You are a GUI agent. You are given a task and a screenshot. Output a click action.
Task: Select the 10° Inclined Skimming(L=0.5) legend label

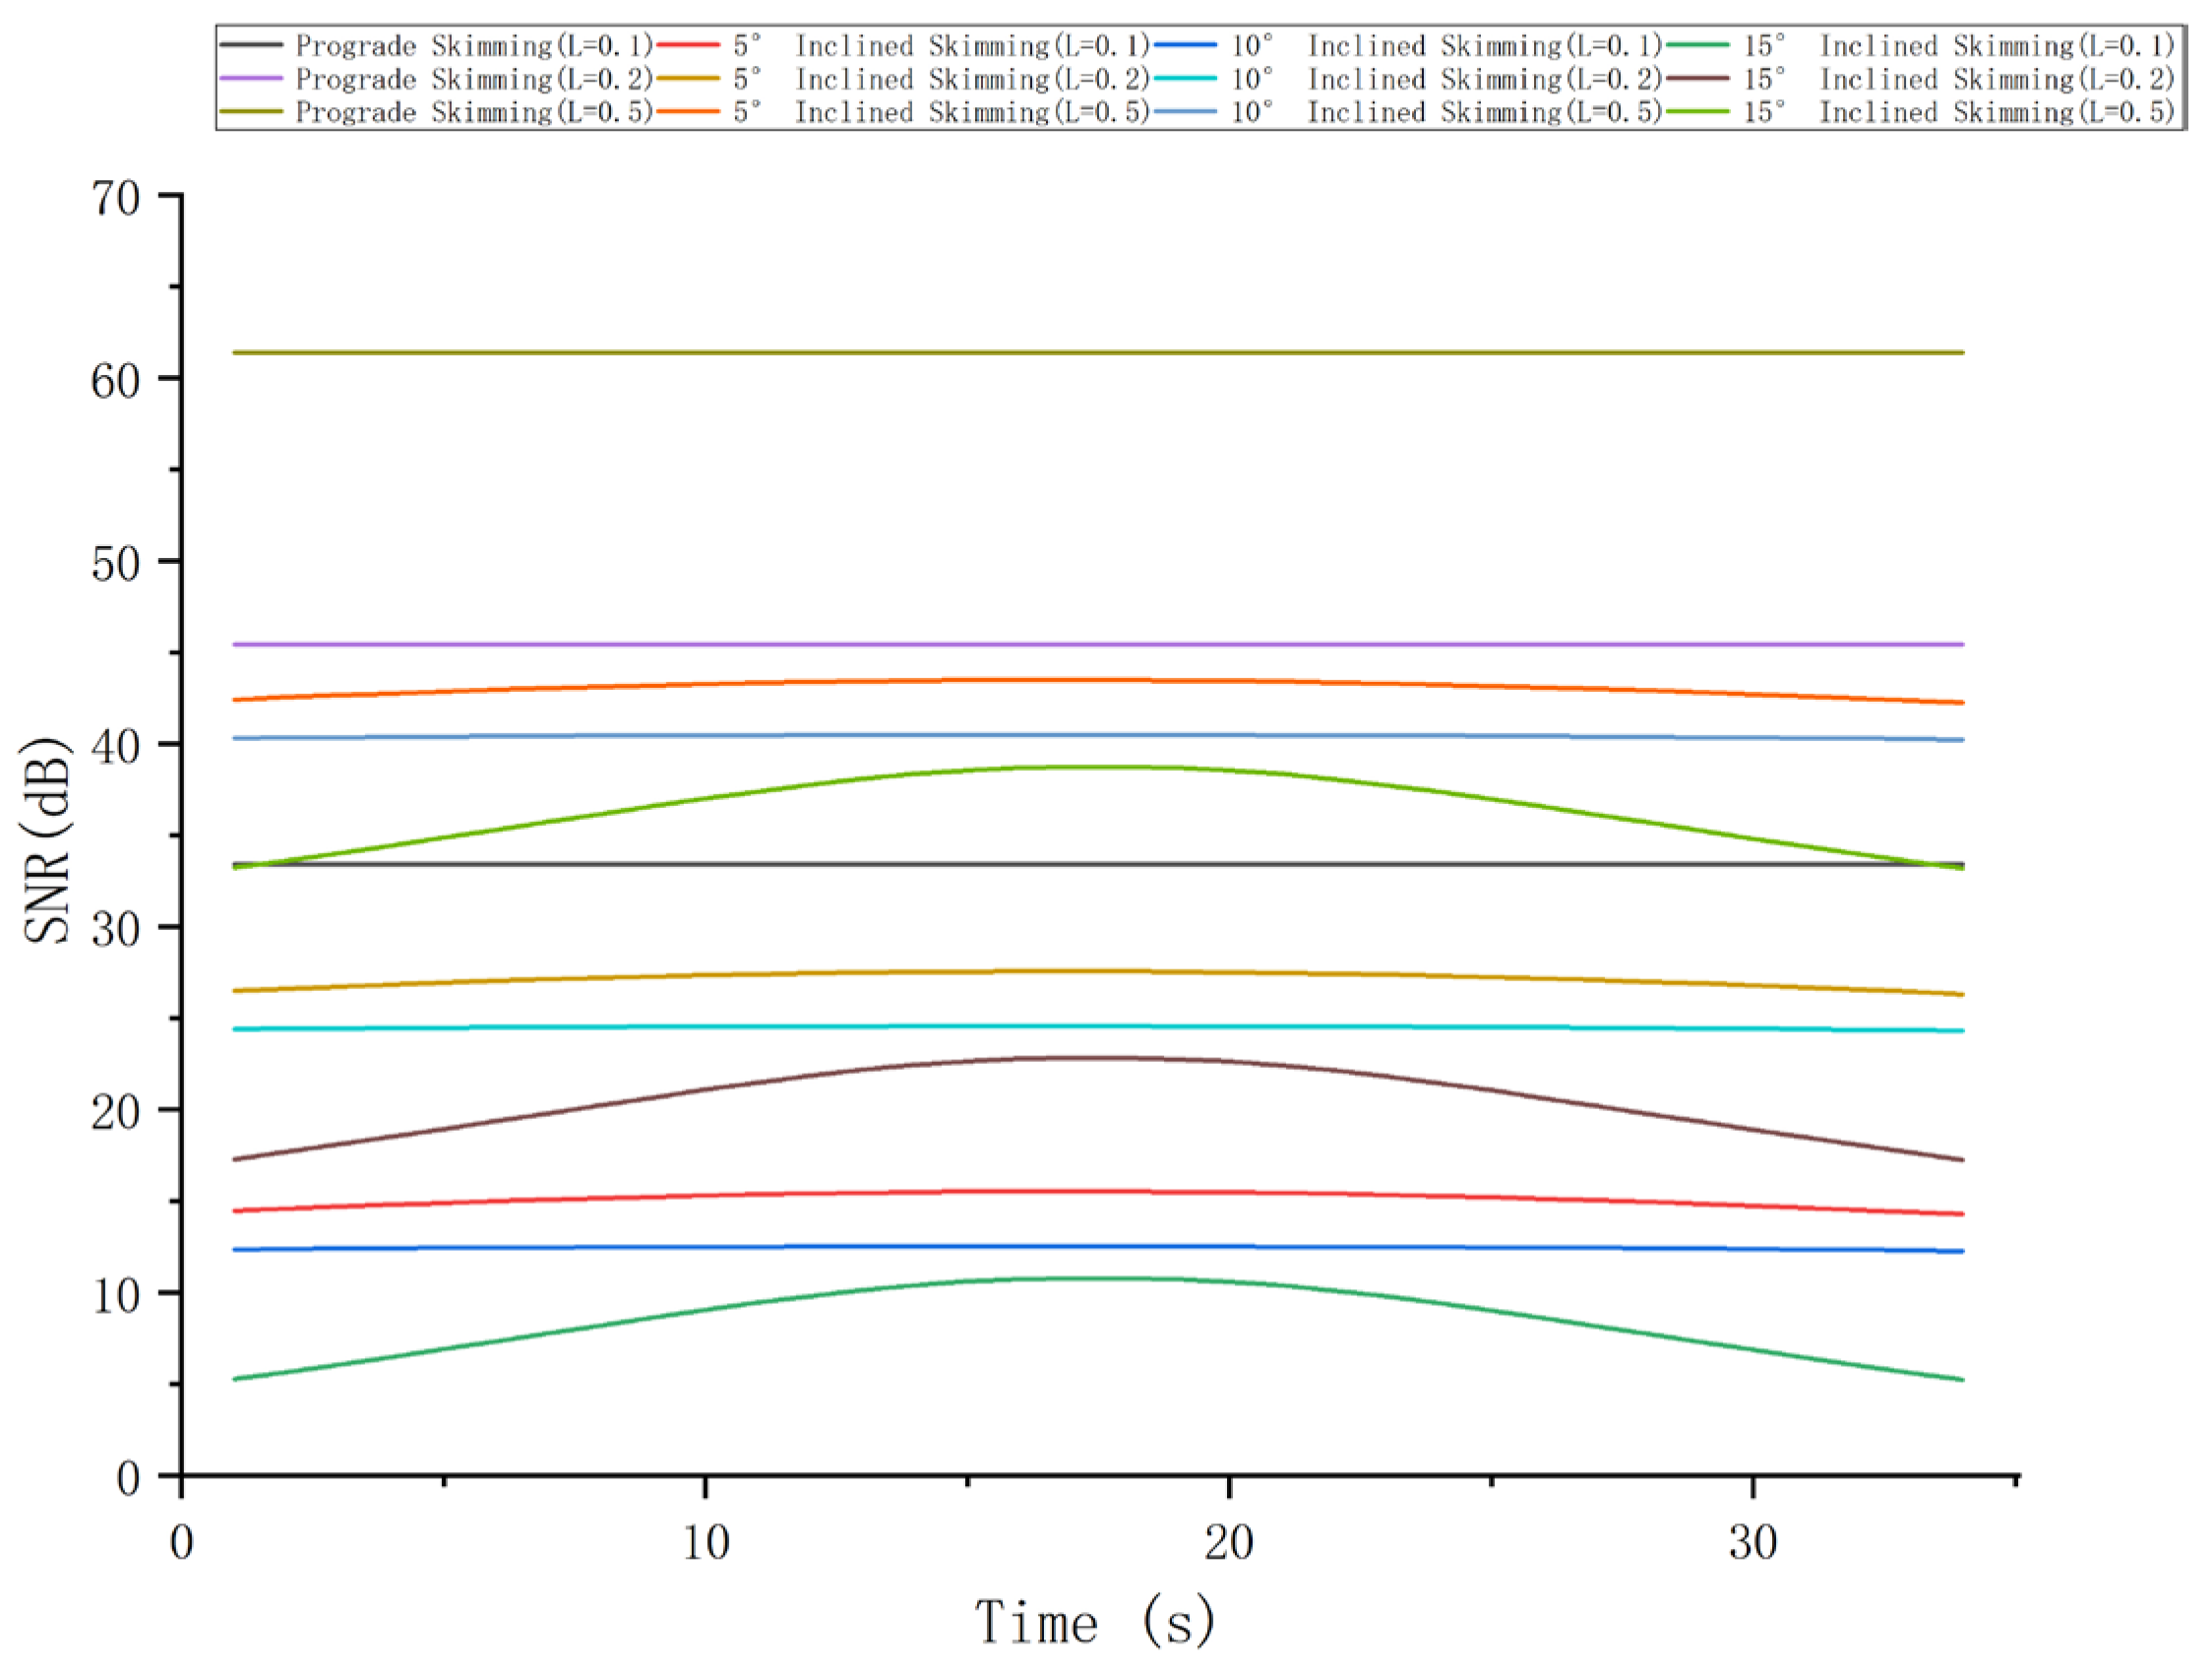[x=1445, y=112]
